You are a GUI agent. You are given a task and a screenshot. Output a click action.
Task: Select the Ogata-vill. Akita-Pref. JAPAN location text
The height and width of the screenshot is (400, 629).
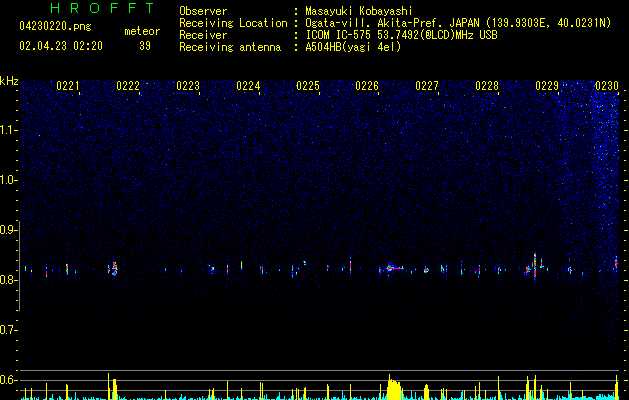click(x=458, y=23)
